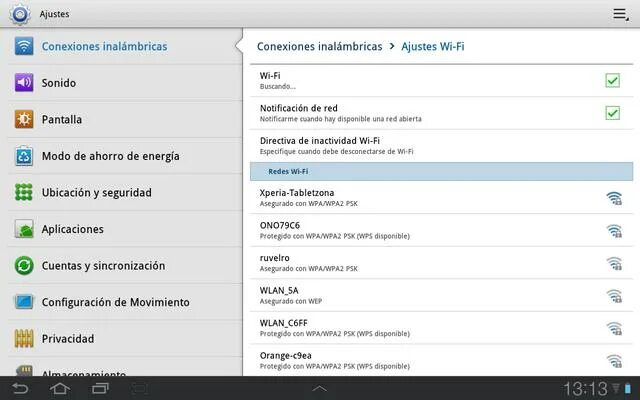640x400 pixels.
Task: Select Modo de ahorro de energía
Action: 125,156
